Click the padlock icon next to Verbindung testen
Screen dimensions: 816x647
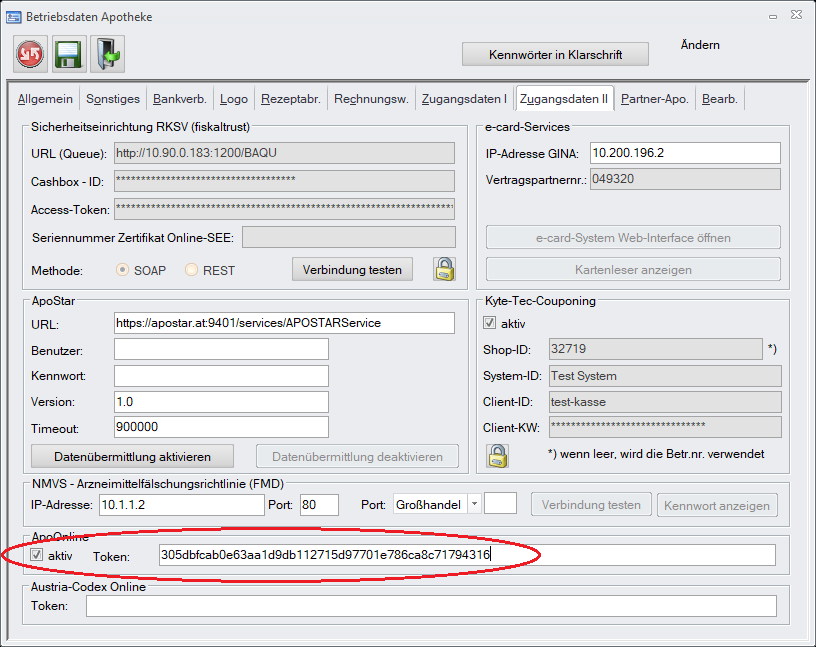444,269
